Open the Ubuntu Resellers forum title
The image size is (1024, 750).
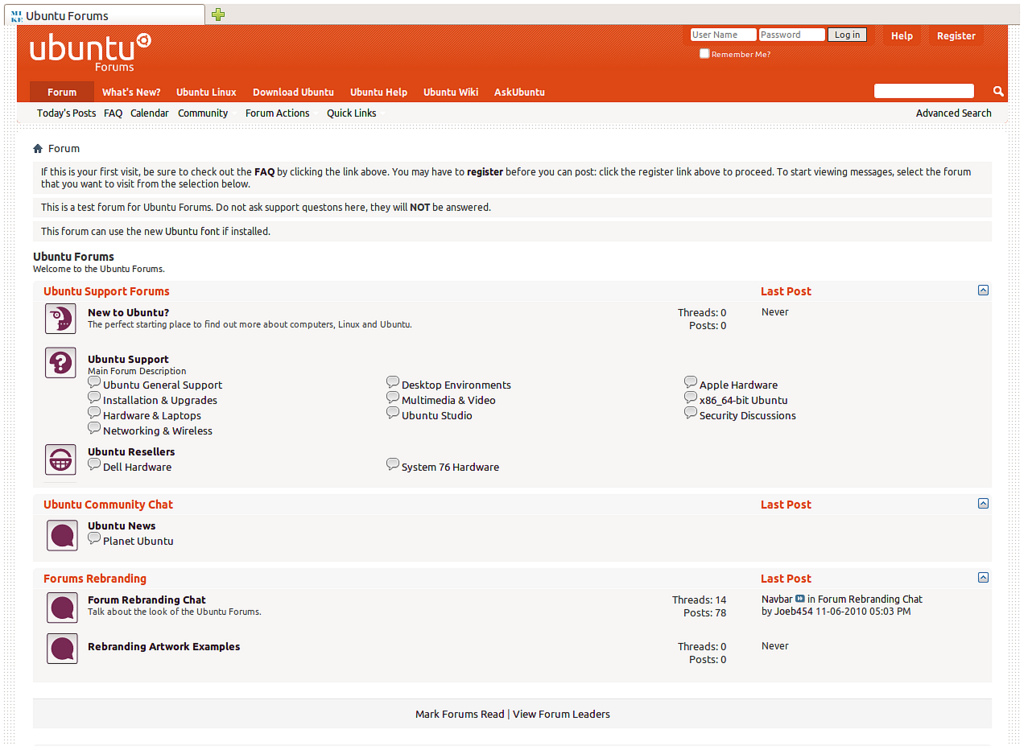coord(131,451)
